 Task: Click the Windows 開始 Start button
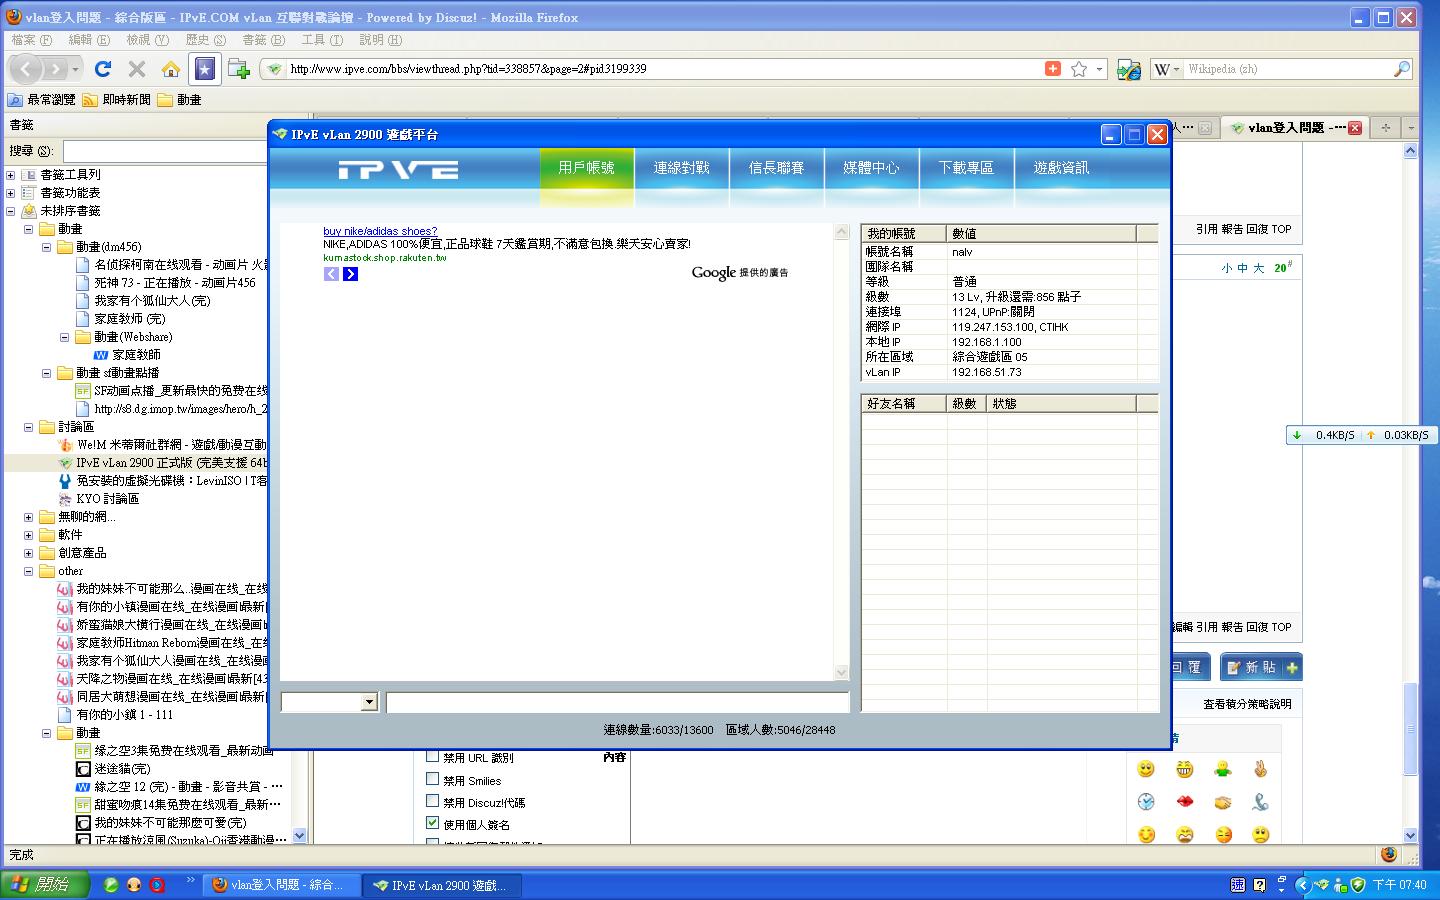tap(45, 885)
